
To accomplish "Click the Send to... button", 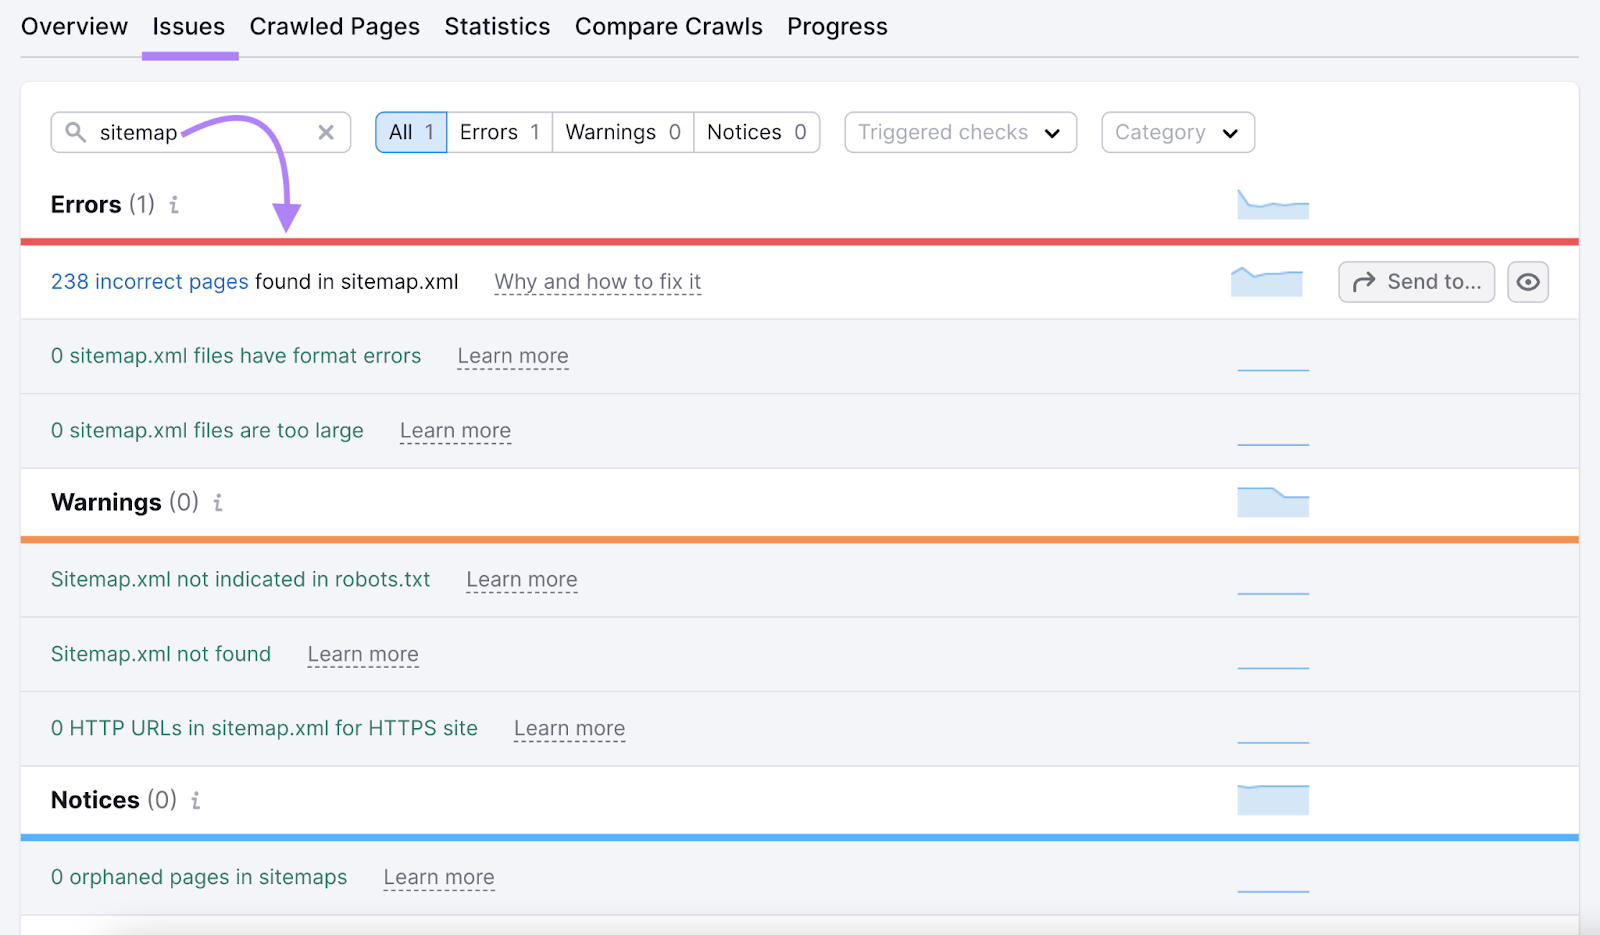I will (1416, 281).
